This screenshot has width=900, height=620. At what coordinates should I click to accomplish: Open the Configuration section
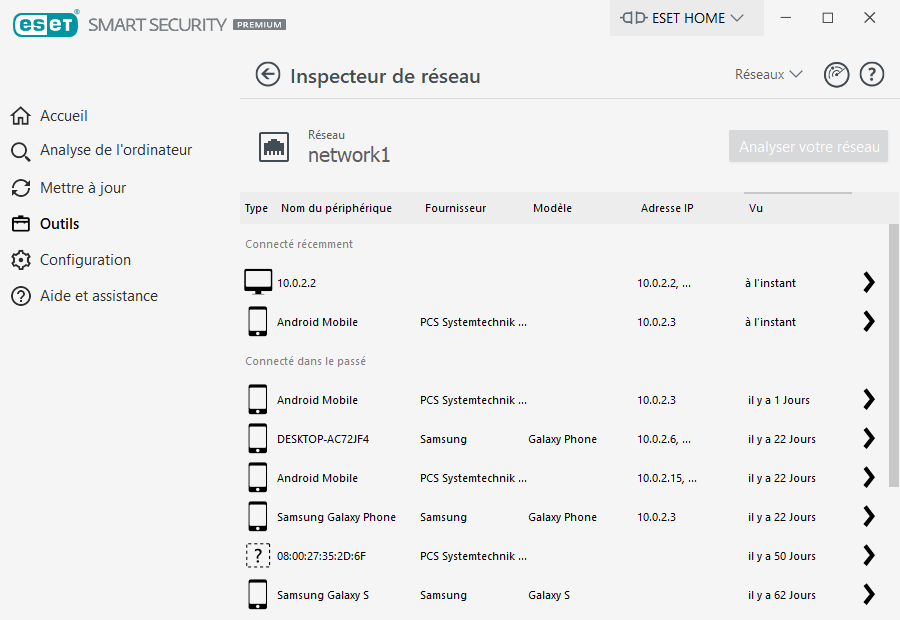click(85, 260)
